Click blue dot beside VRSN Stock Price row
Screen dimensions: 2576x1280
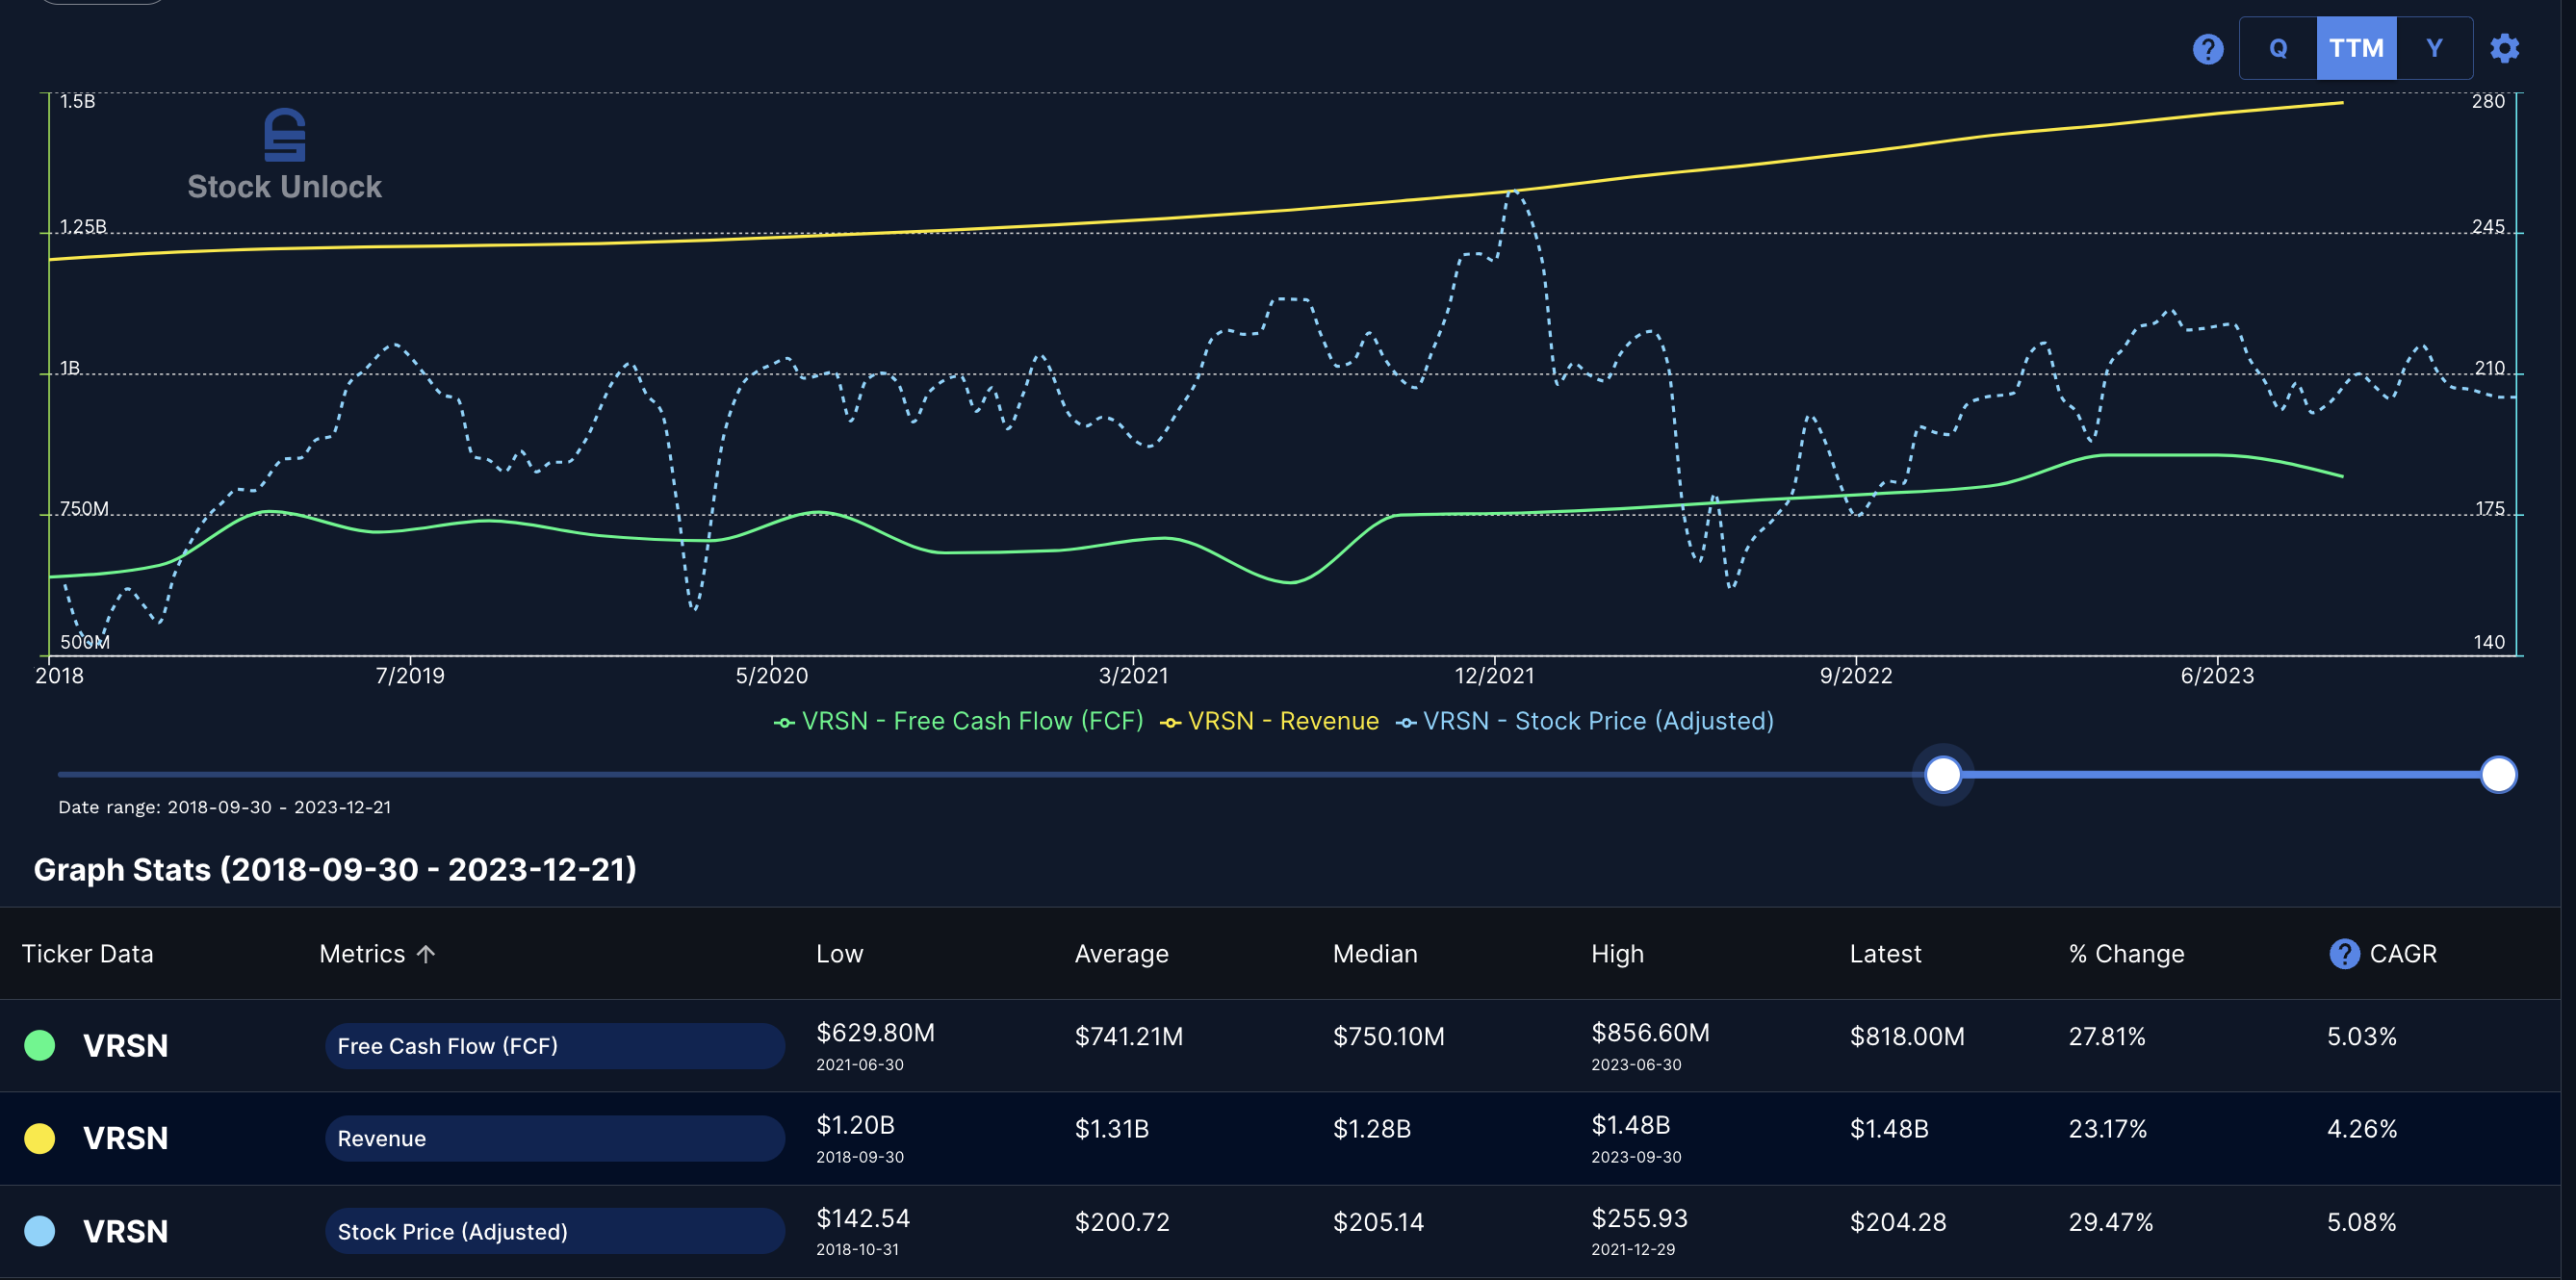(40, 1230)
